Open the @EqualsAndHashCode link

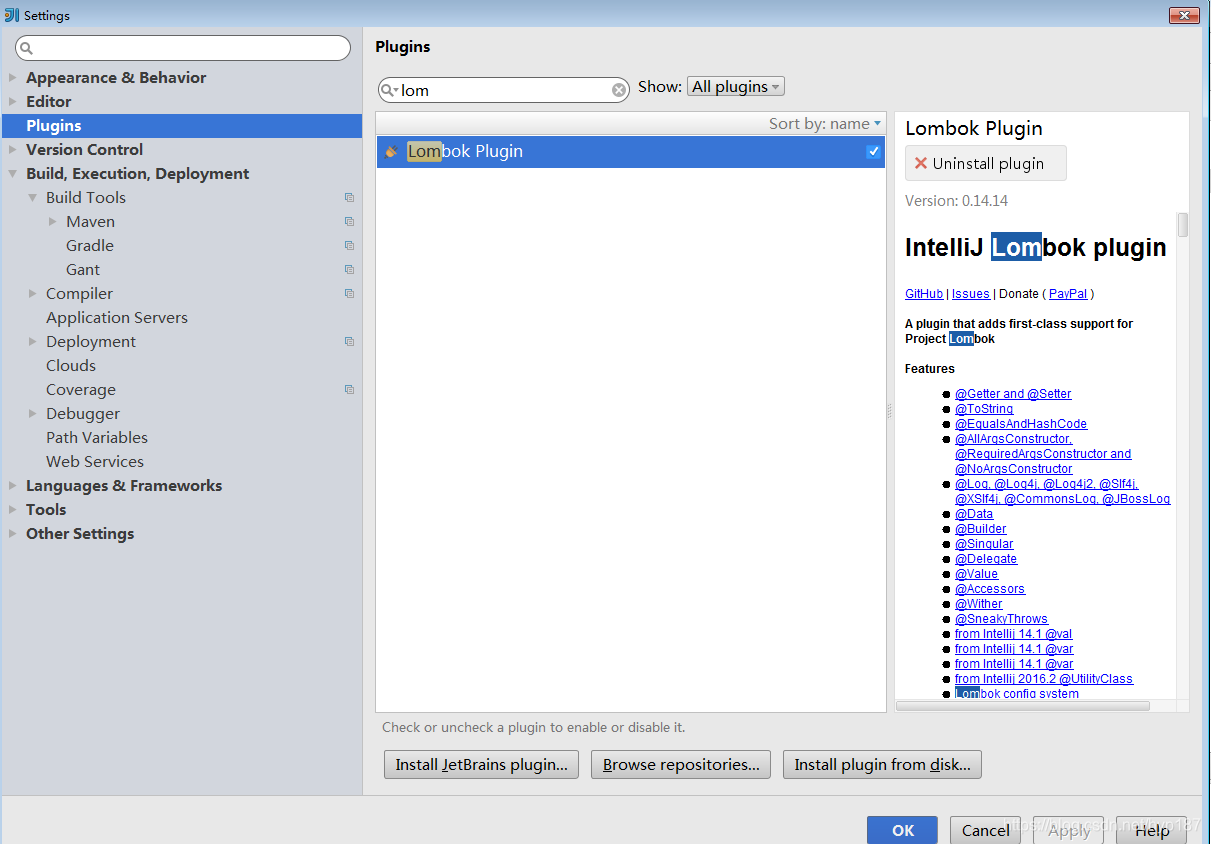(1021, 424)
